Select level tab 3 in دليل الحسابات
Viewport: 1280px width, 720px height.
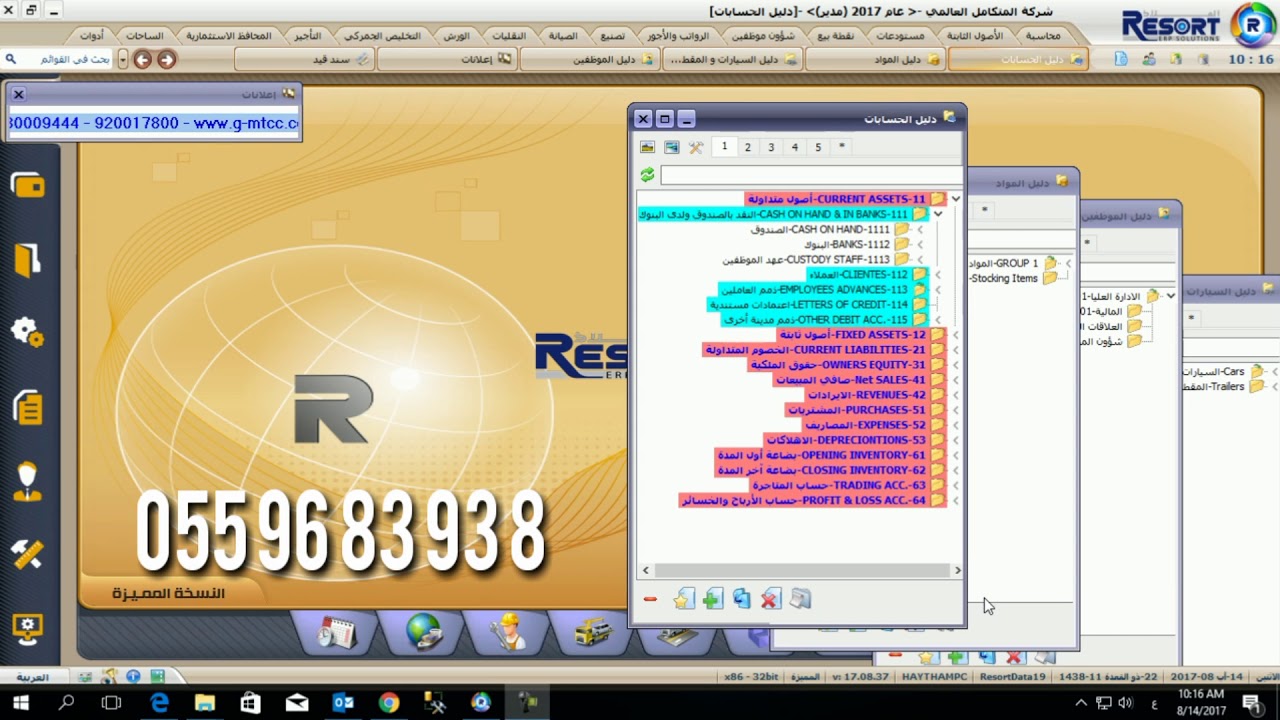click(771, 147)
